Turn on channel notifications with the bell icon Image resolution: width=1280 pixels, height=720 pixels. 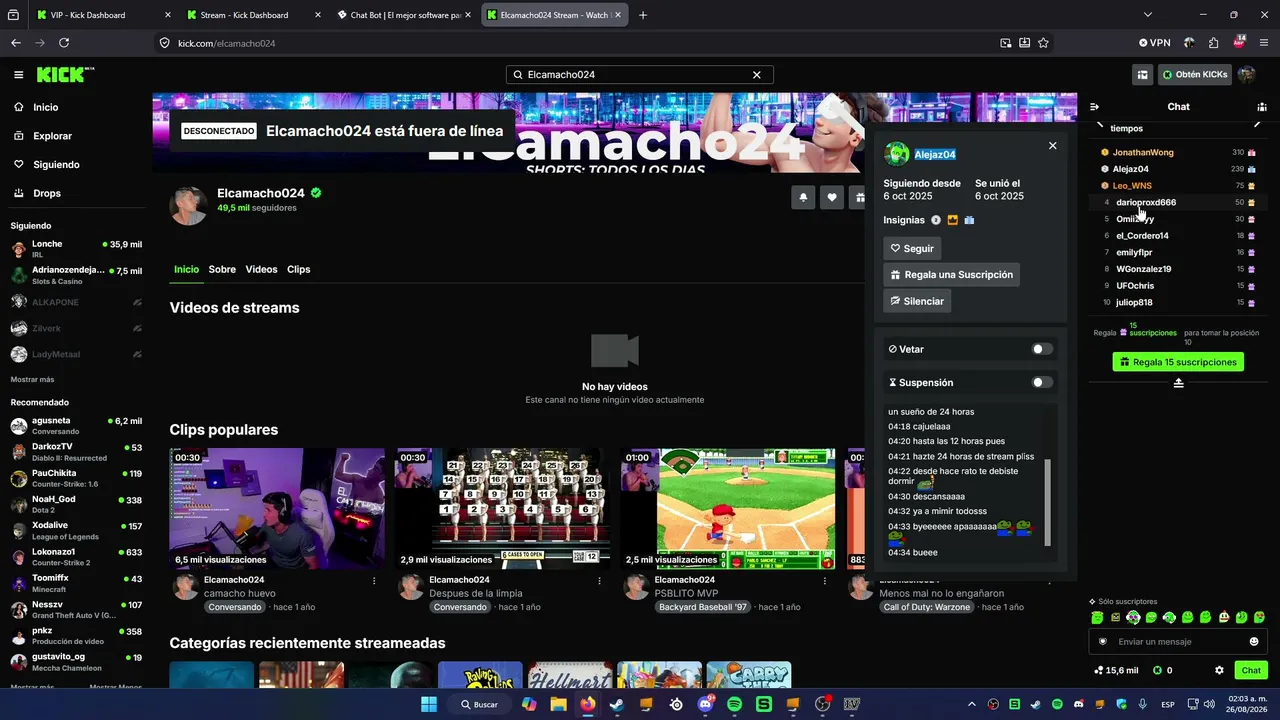[803, 198]
